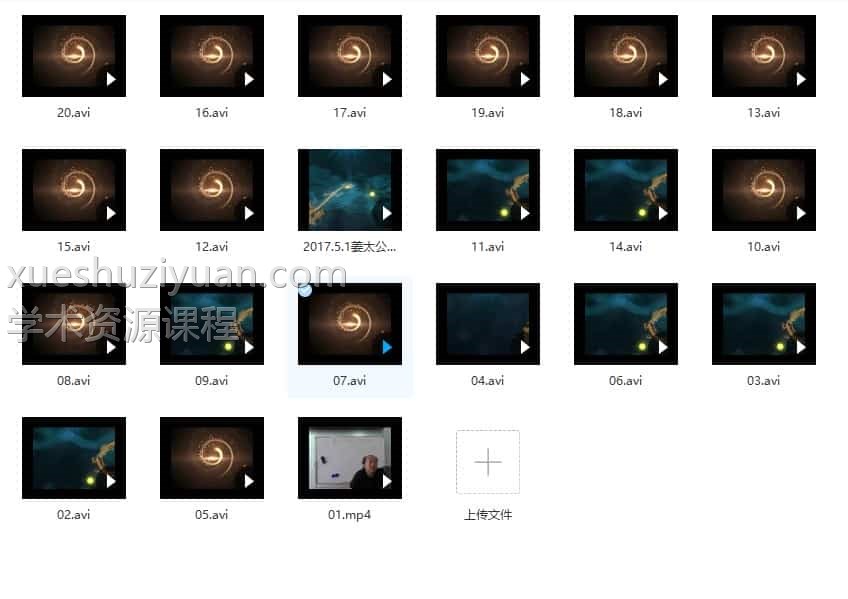Click the blue play icon on 07.avi
Viewport: 848px width, 599px height.
point(387,347)
